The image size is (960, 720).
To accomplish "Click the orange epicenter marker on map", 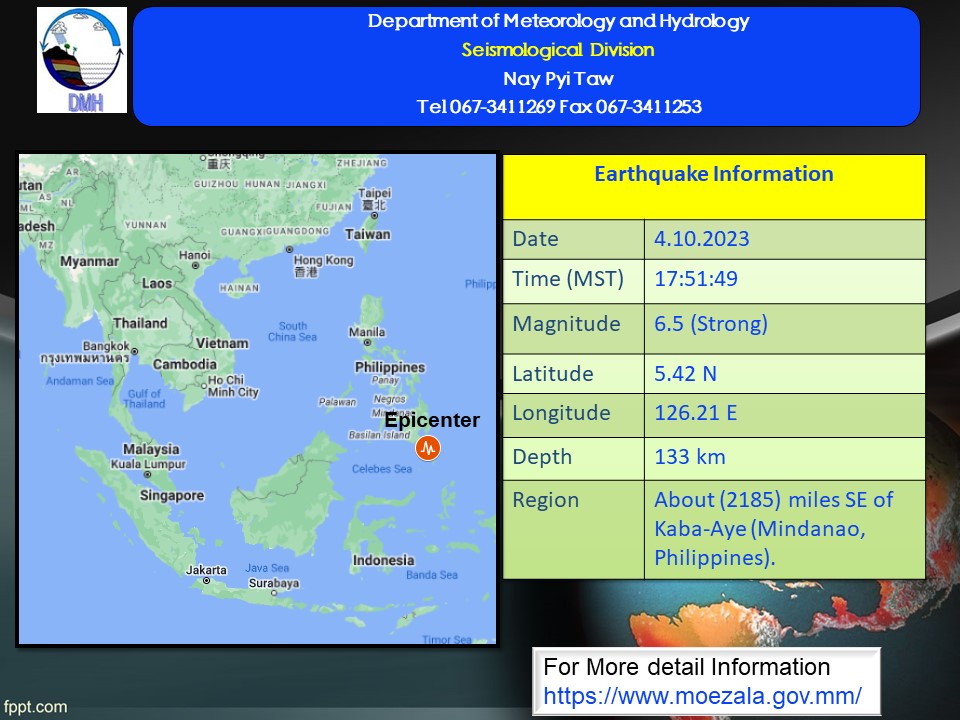I will [428, 448].
